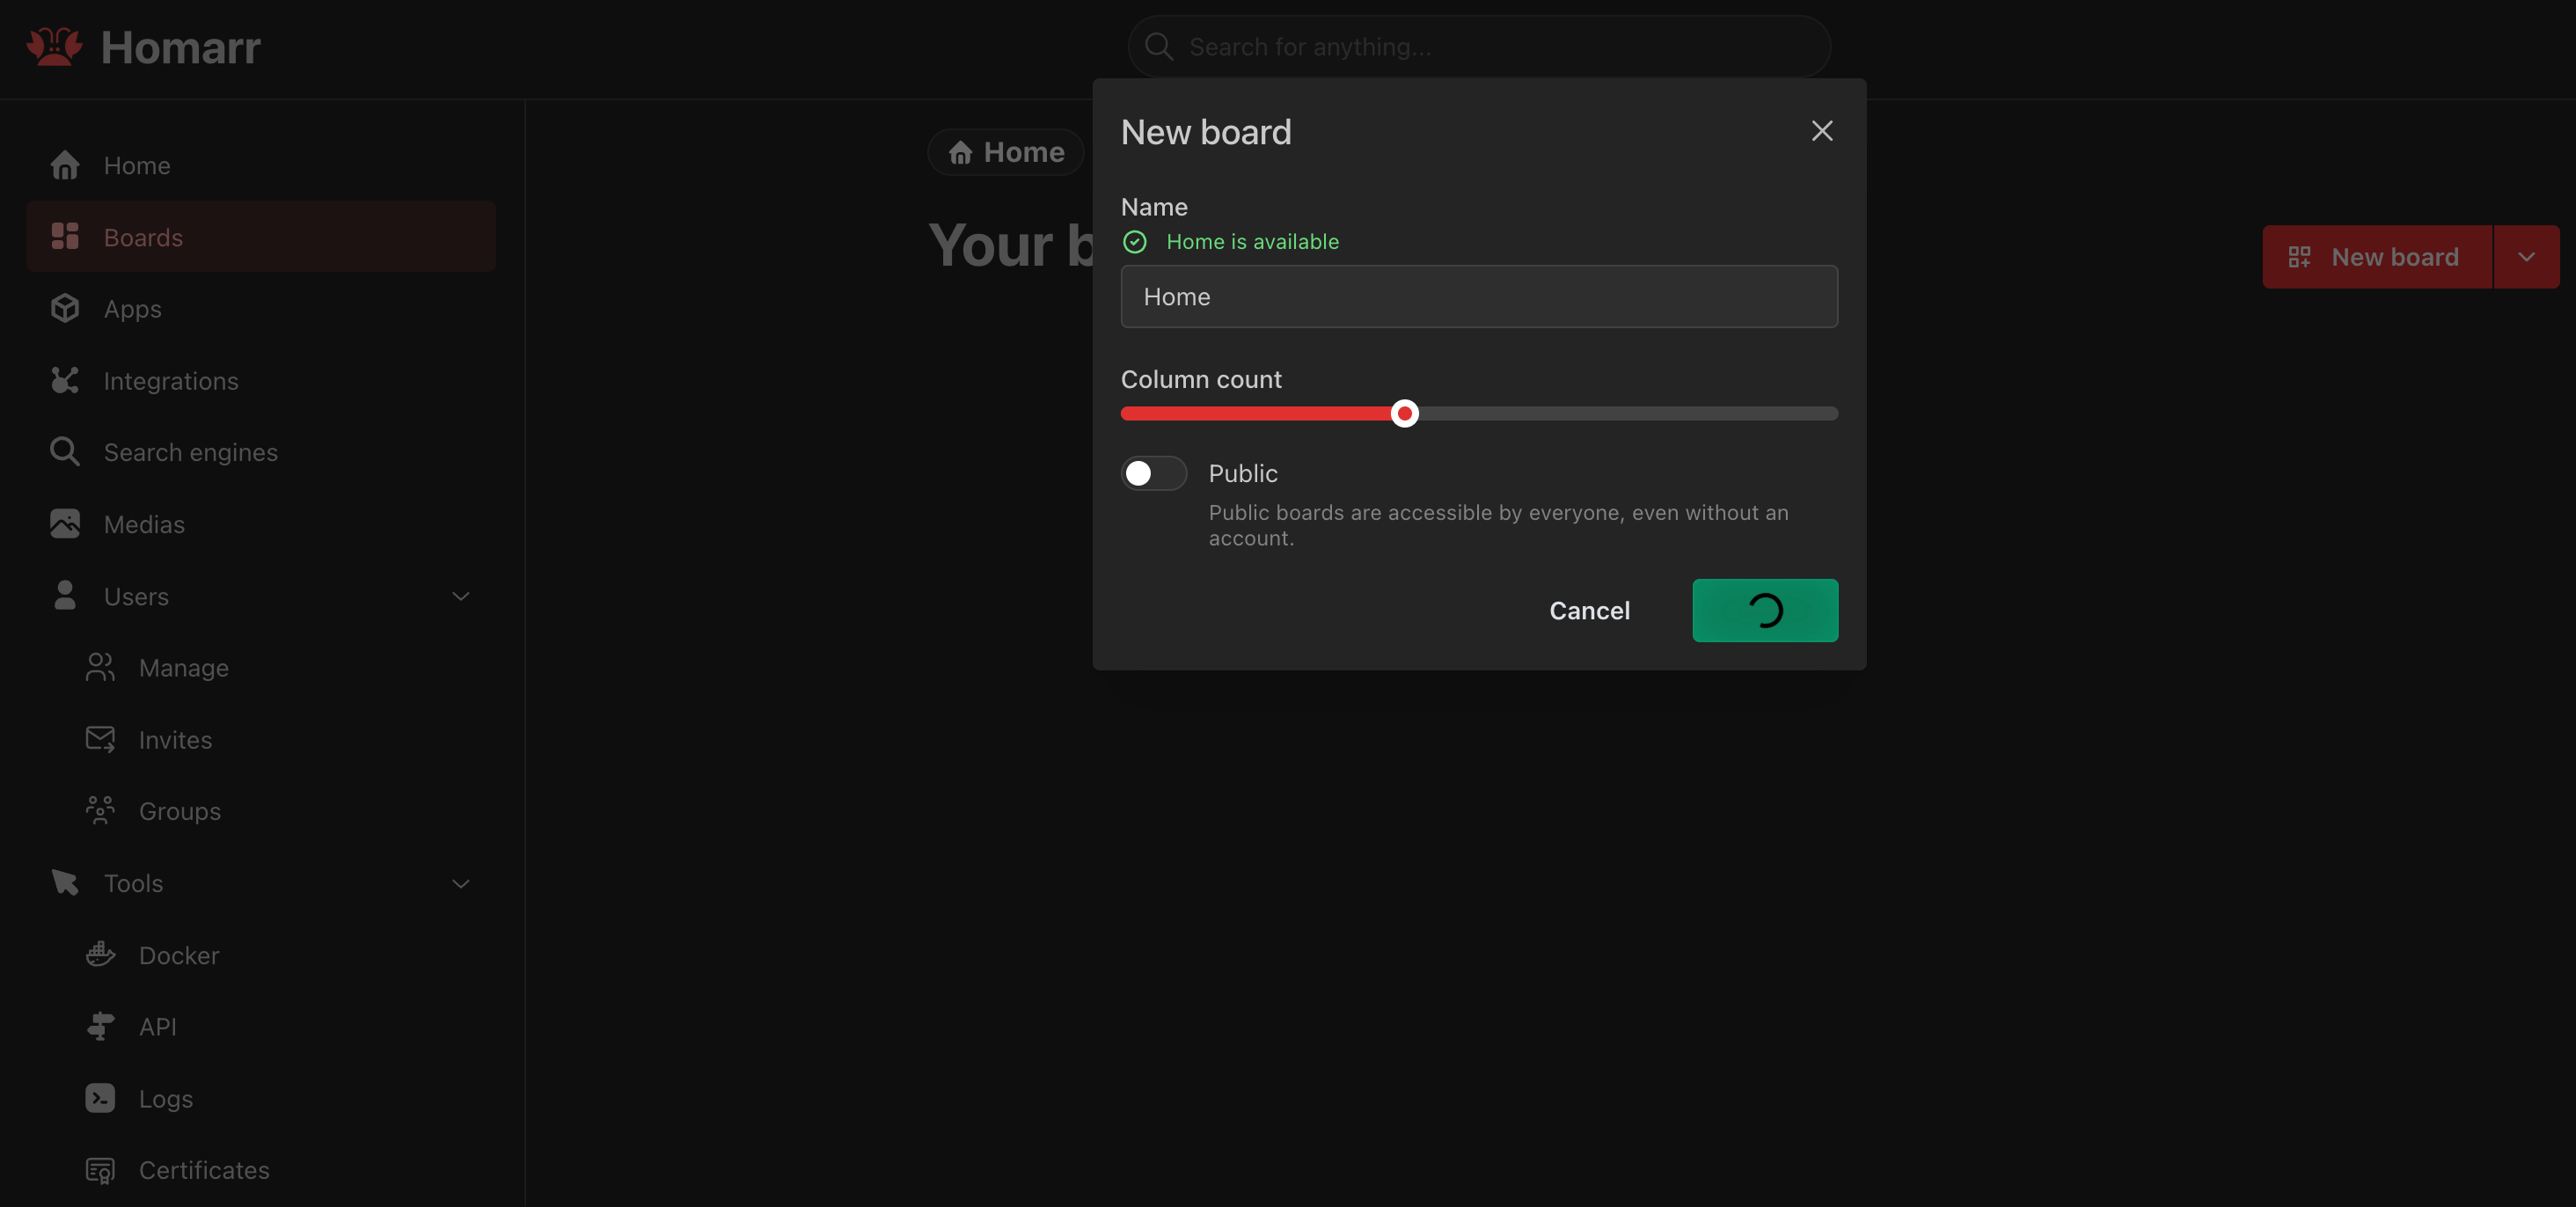Click the Column count slider thumb
2576x1207 pixels.
pos(1405,413)
